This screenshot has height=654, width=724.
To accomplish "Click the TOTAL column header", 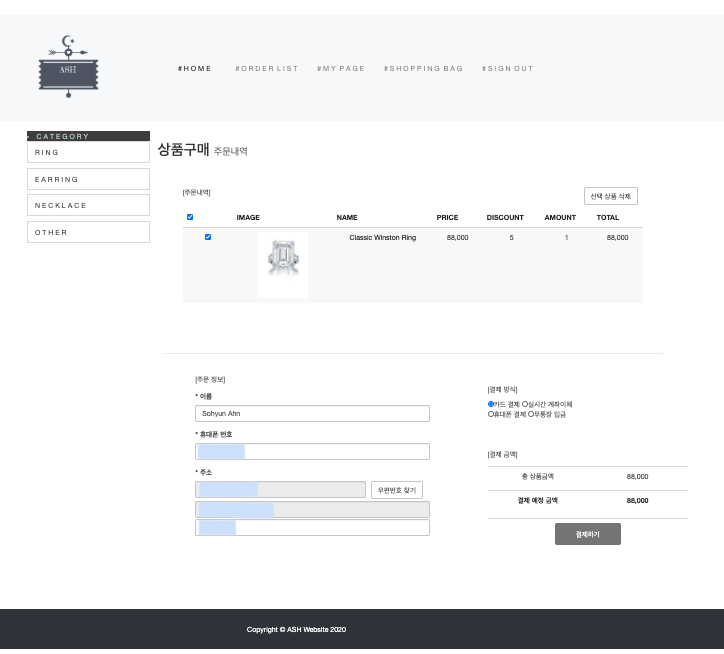I will [608, 218].
